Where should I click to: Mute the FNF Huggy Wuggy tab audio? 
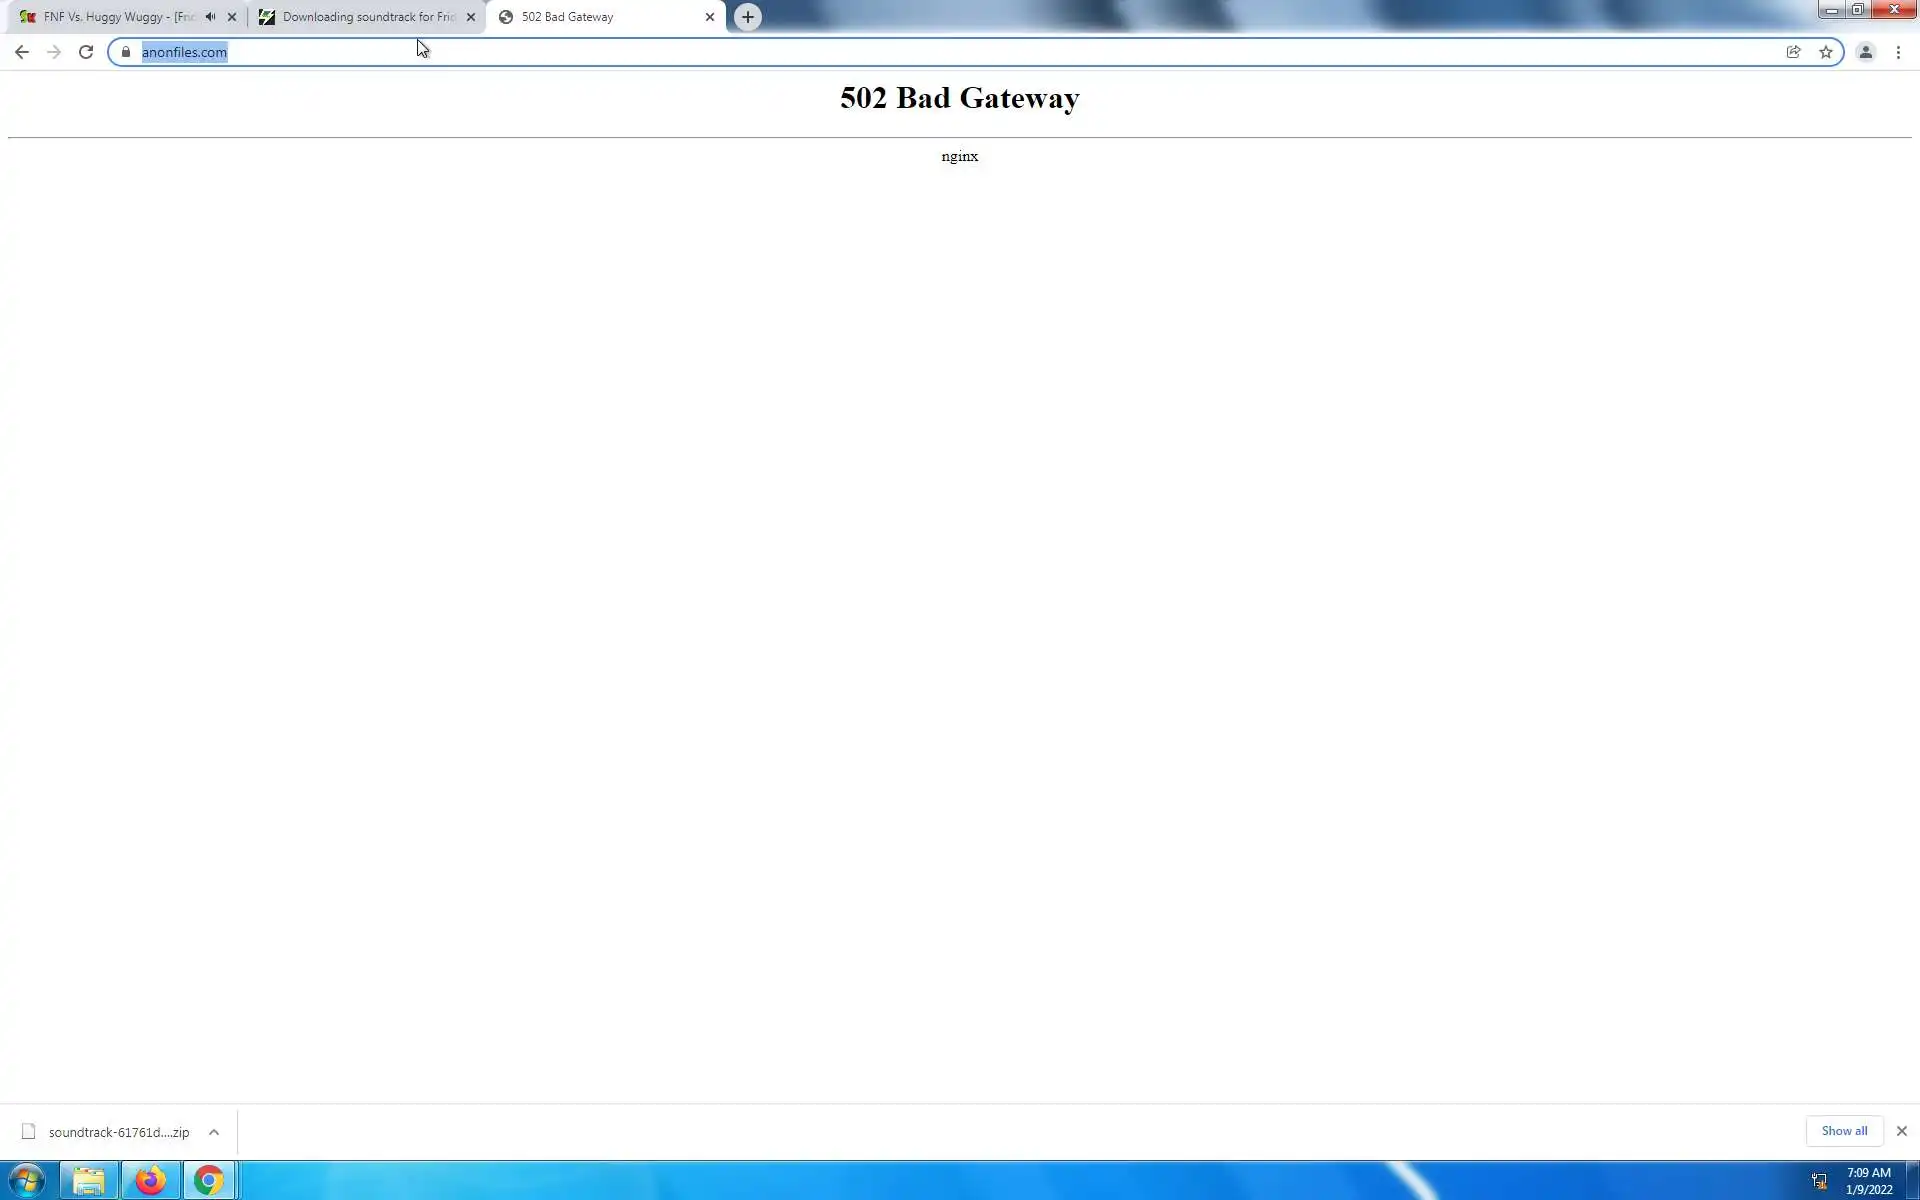210,17
